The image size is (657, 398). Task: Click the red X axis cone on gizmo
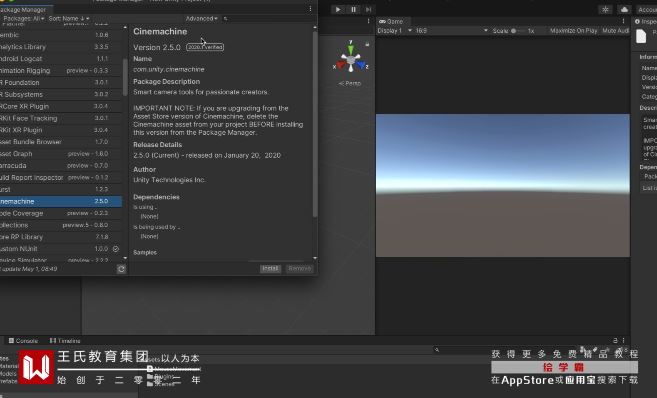click(340, 65)
